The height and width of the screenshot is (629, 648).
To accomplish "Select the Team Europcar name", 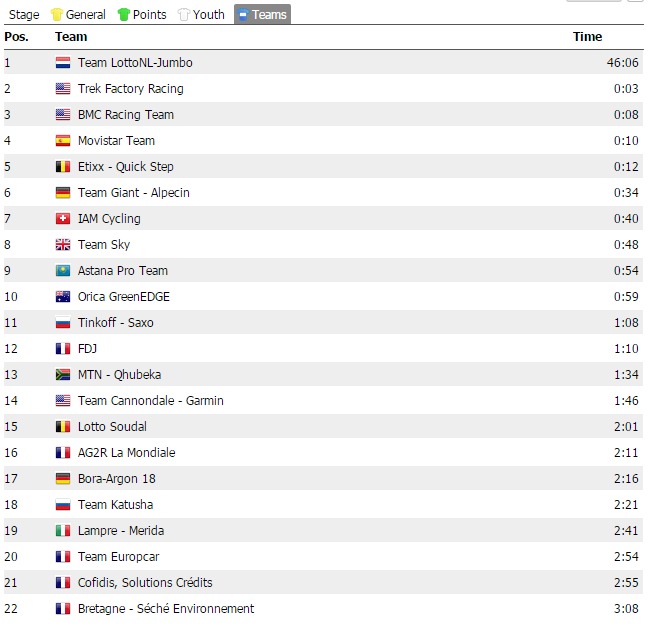I will tap(118, 557).
